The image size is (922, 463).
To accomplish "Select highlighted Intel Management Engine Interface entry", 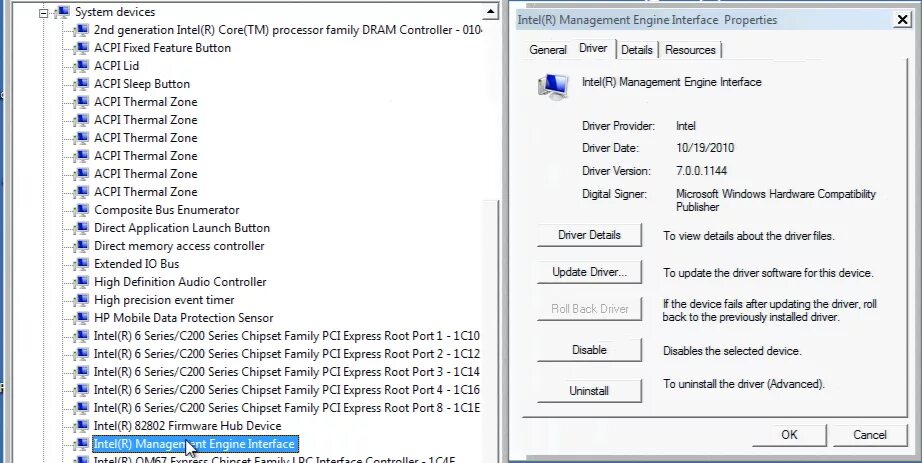I will [195, 444].
